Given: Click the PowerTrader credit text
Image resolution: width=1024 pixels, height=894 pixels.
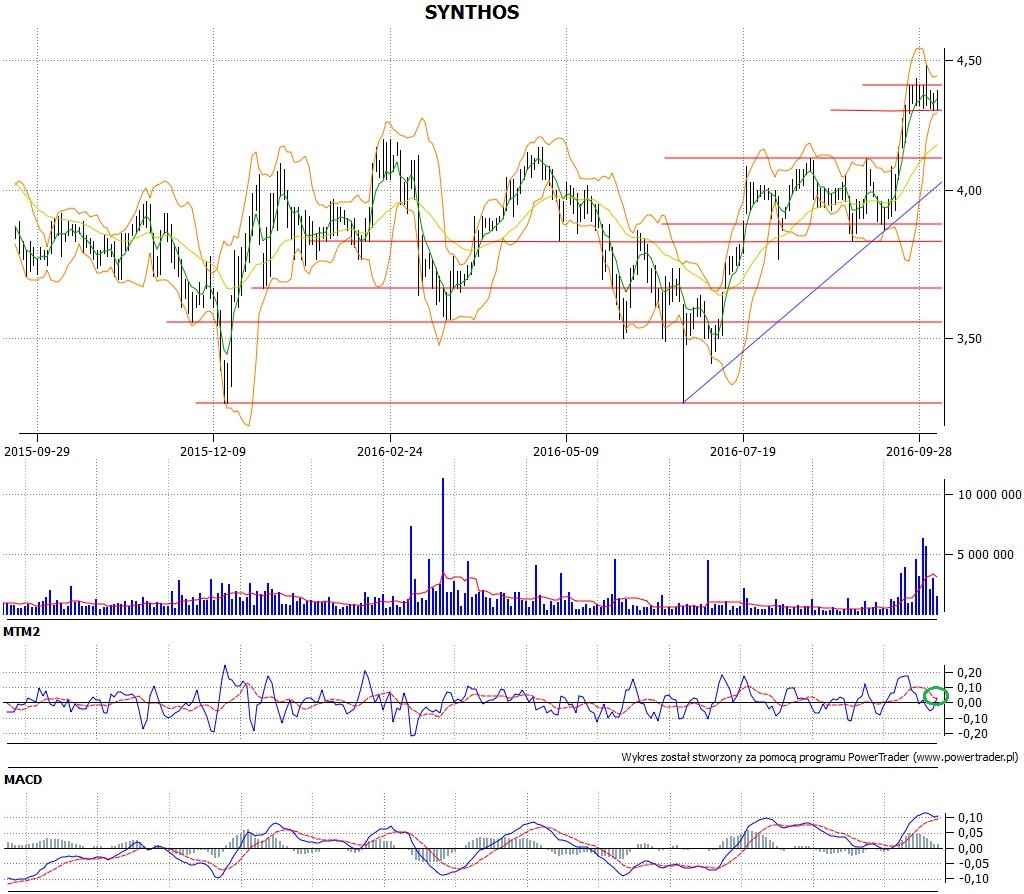Looking at the screenshot, I should (820, 758).
